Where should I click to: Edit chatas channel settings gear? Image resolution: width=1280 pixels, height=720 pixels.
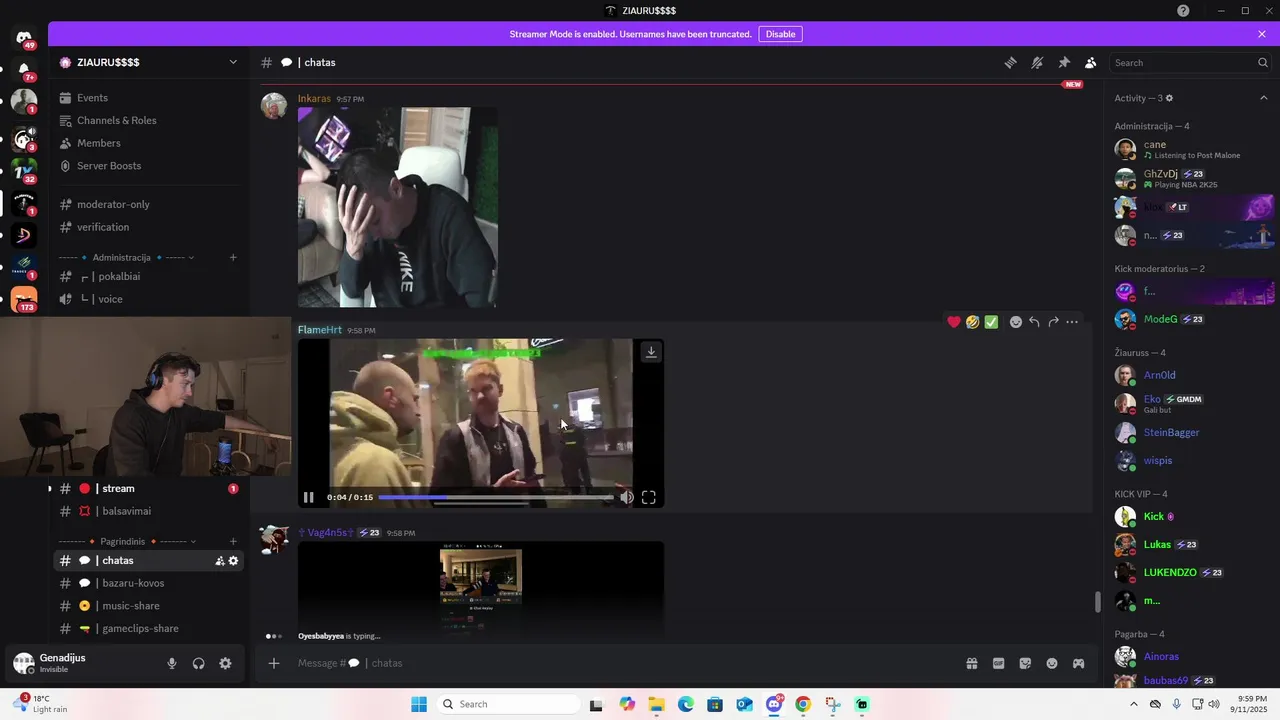233,561
